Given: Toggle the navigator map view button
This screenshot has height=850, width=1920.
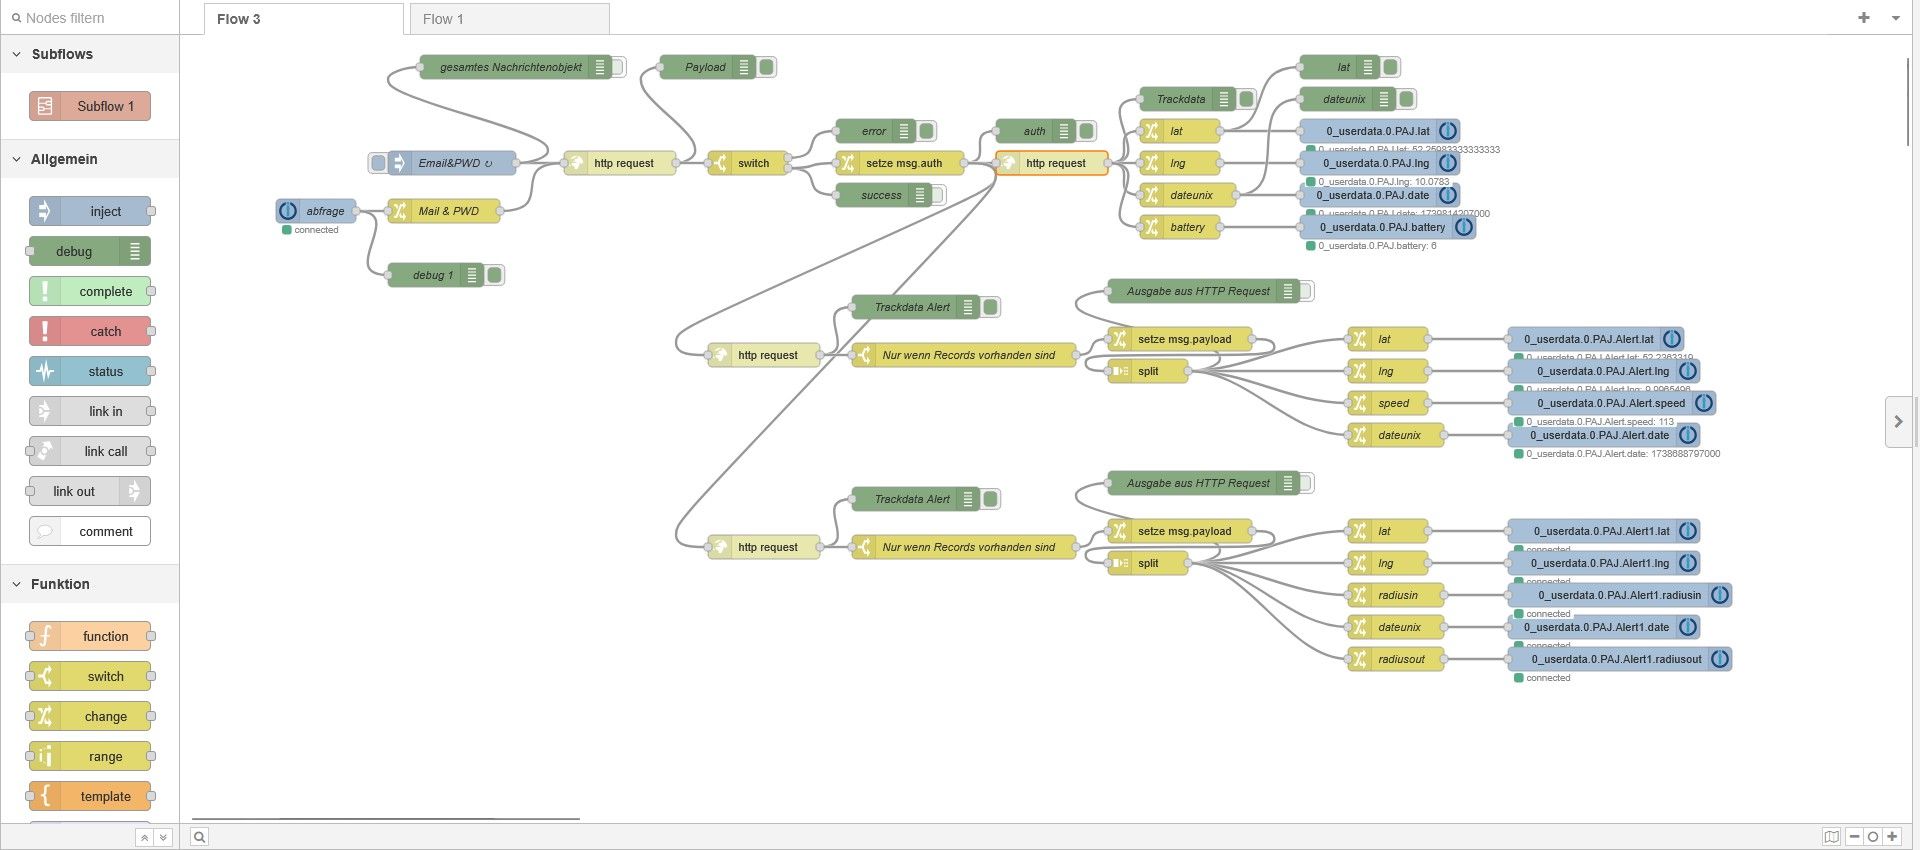Looking at the screenshot, I should [1831, 837].
